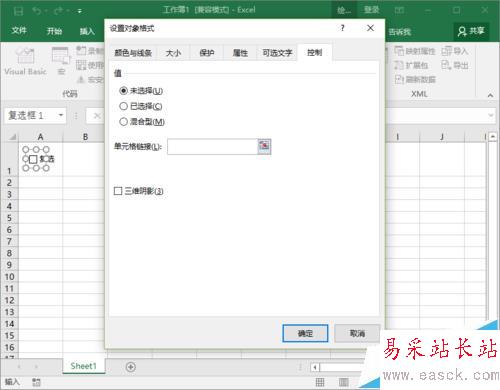Open the Name Box dropdown arrow
This screenshot has width=500, height=390.
pyautogui.click(x=61, y=115)
